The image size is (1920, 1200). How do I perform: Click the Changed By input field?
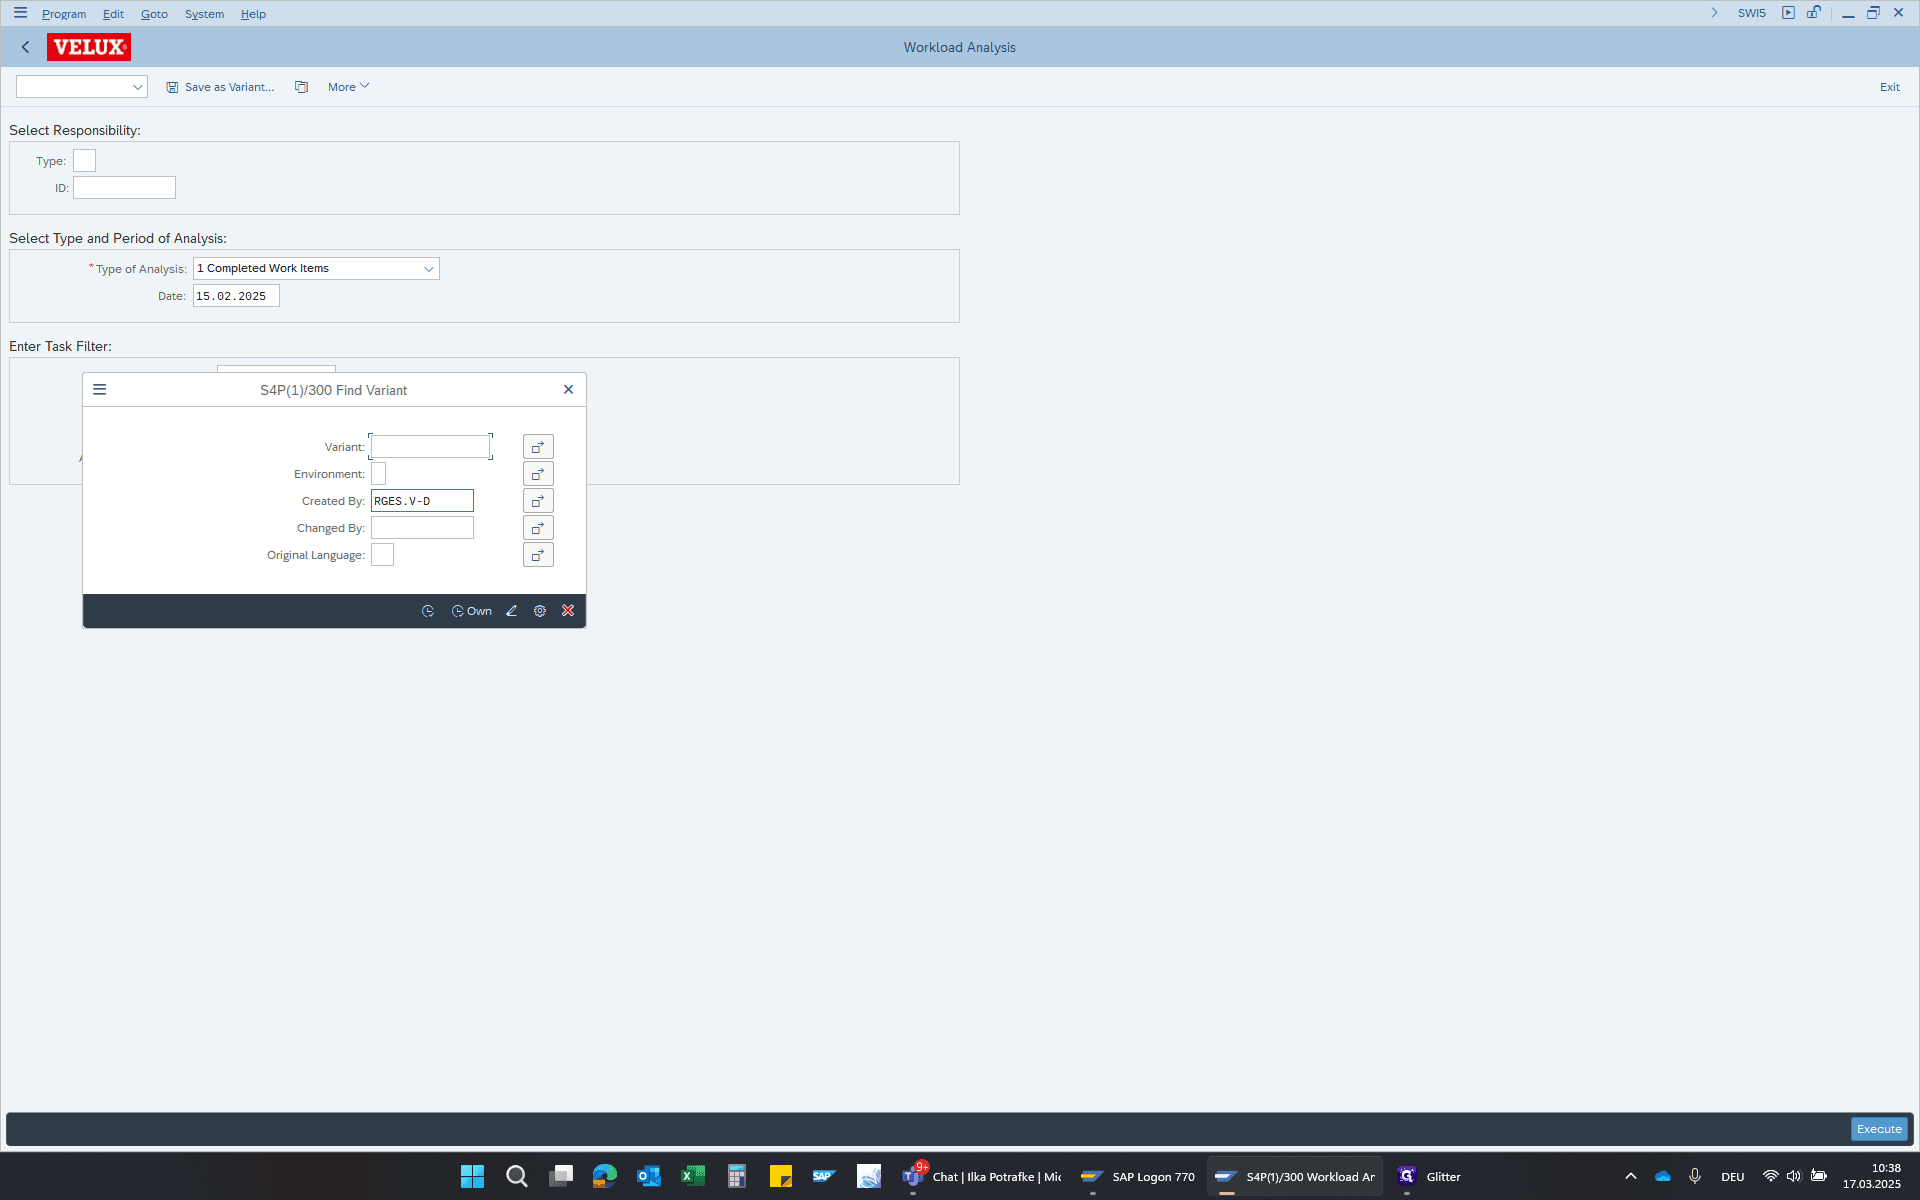click(422, 528)
